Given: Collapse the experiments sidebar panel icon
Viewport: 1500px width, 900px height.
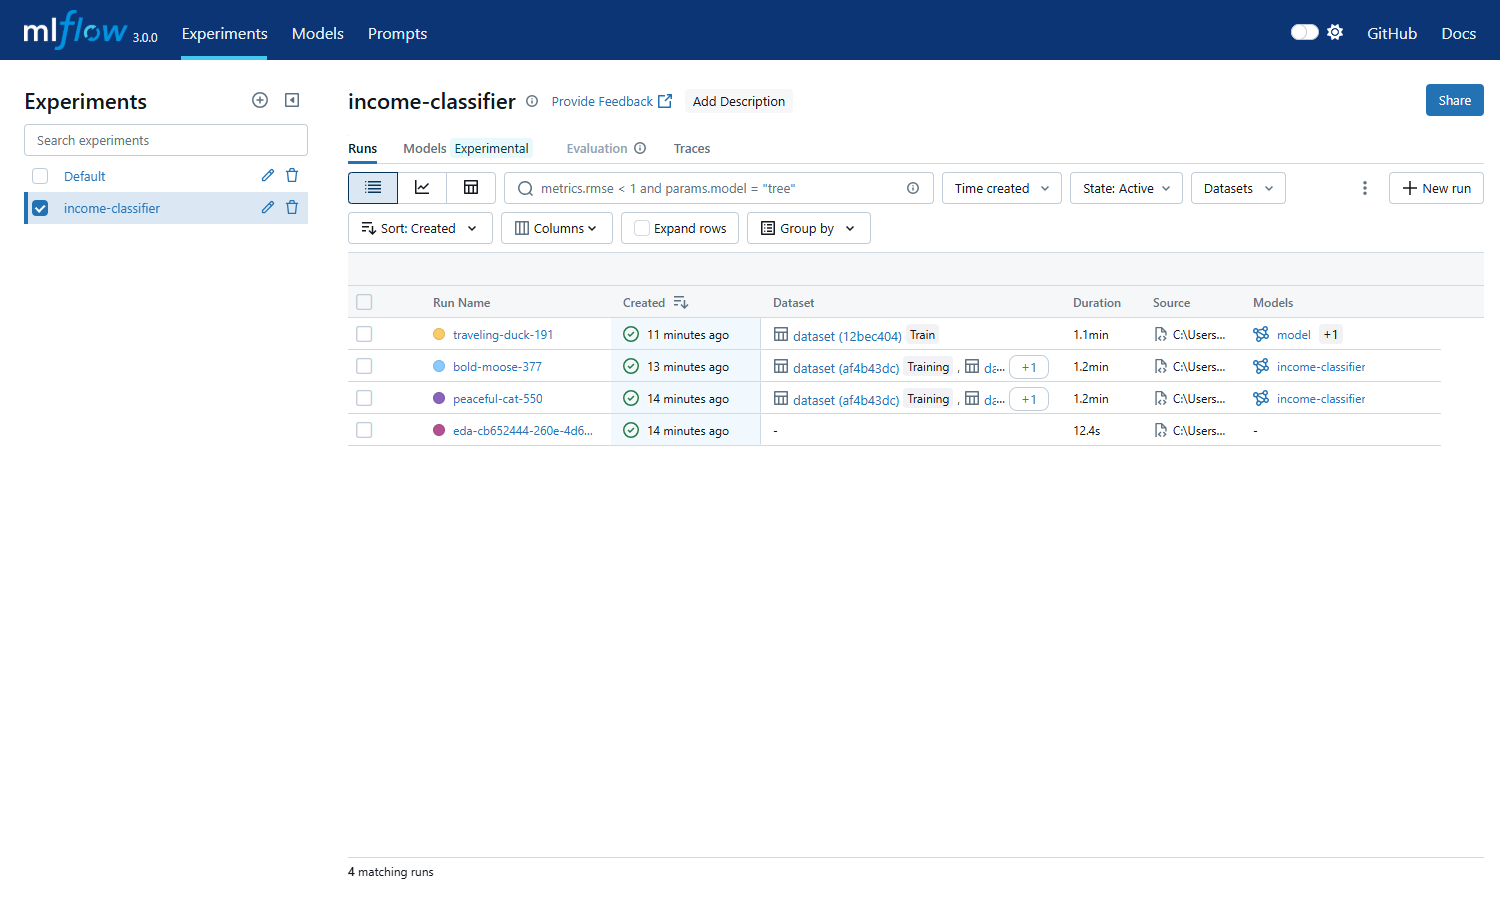Looking at the screenshot, I should click(x=292, y=100).
